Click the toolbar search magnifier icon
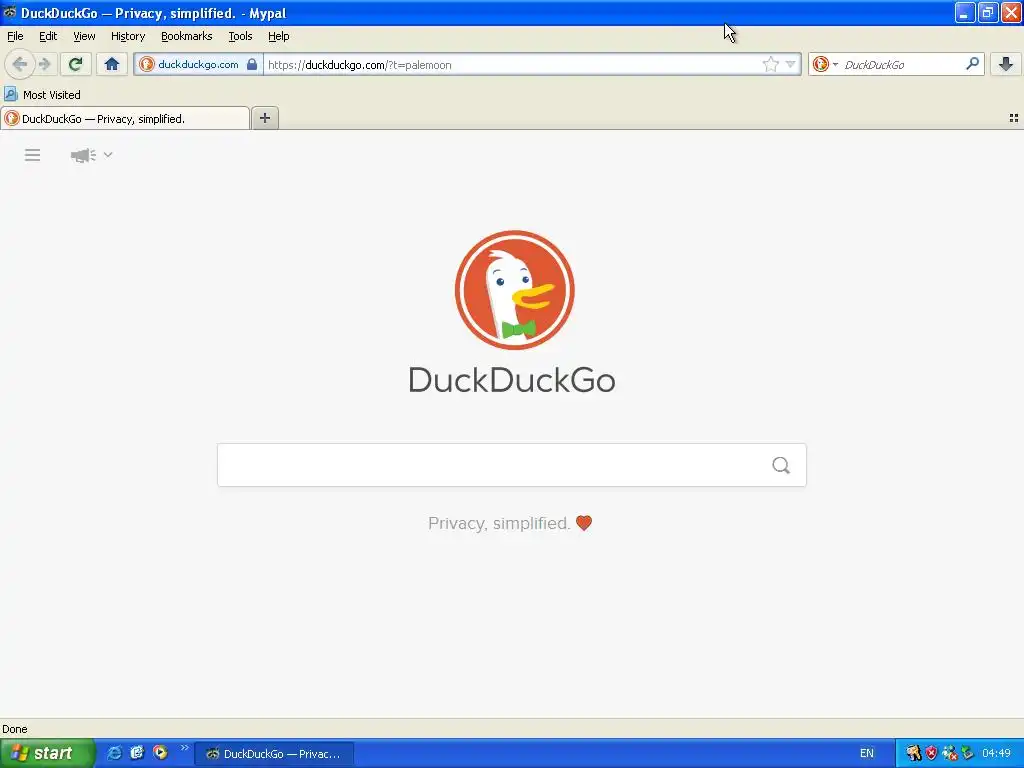This screenshot has height=768, width=1024. point(972,64)
